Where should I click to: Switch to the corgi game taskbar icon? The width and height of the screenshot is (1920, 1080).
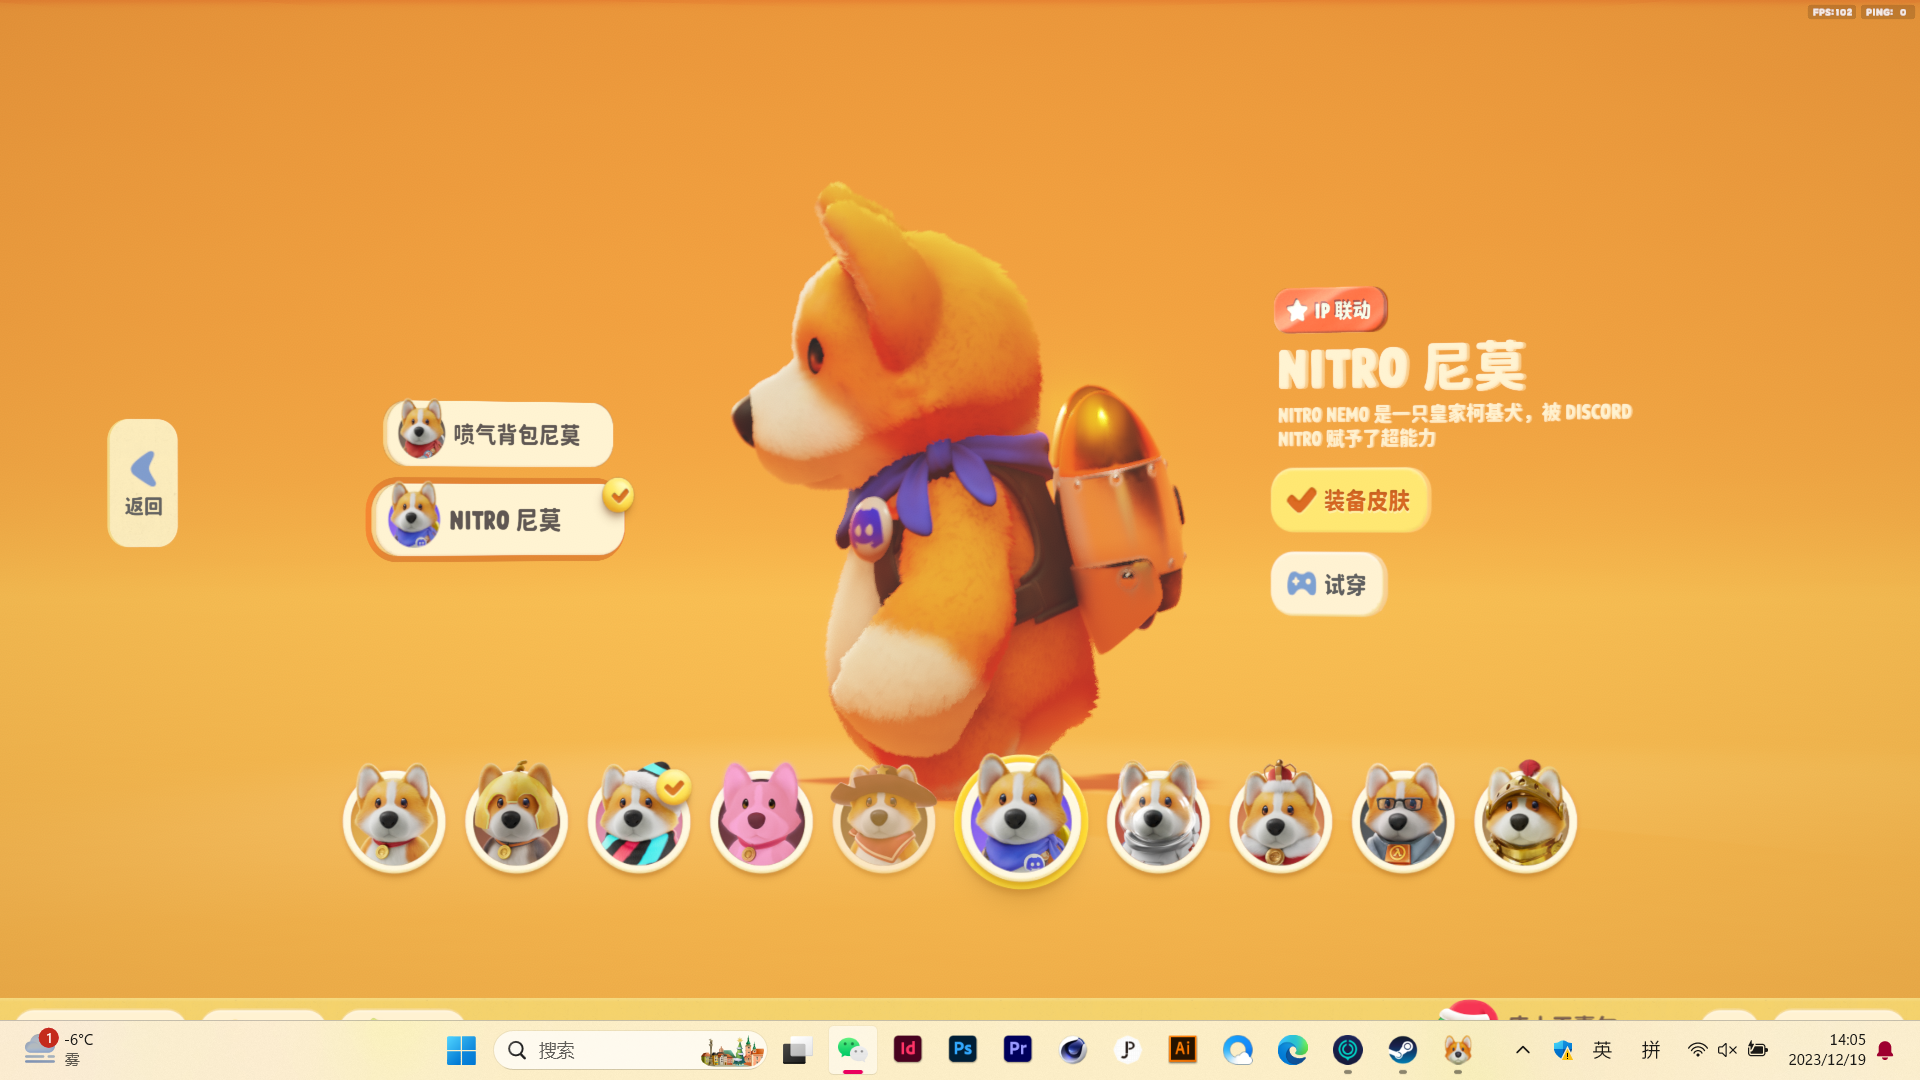point(1458,1050)
